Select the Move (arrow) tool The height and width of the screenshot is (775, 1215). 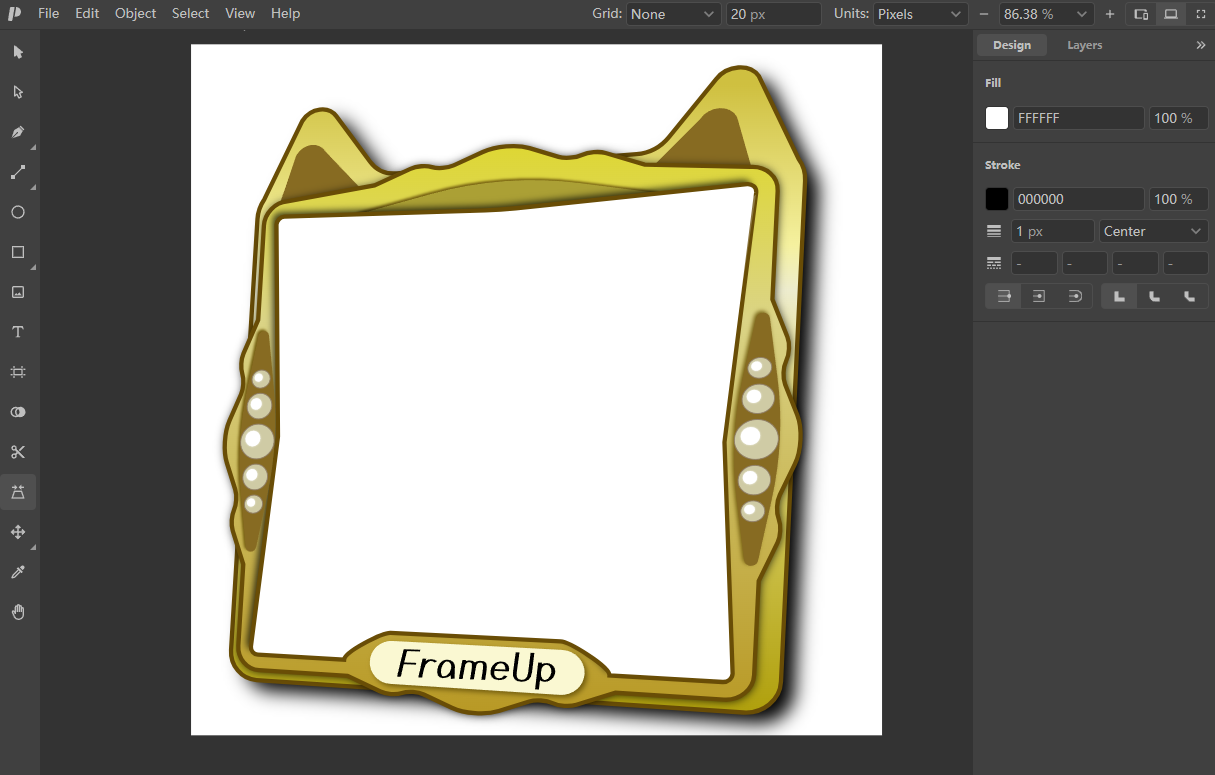coord(18,52)
